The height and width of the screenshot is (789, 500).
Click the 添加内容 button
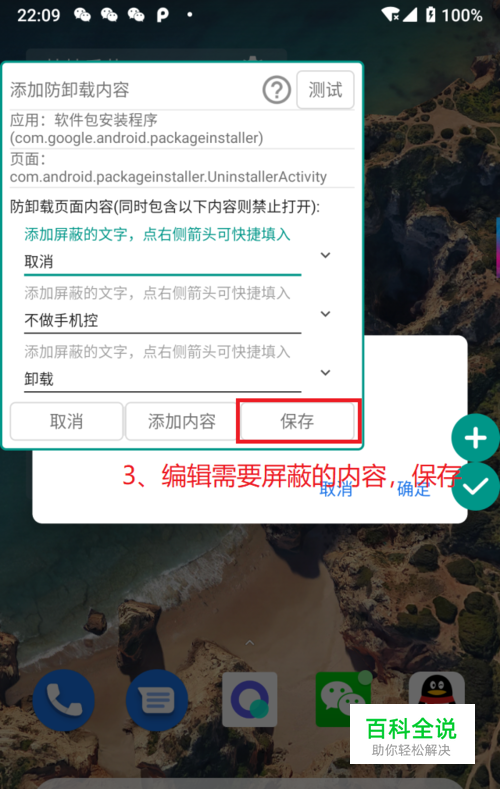[181, 421]
